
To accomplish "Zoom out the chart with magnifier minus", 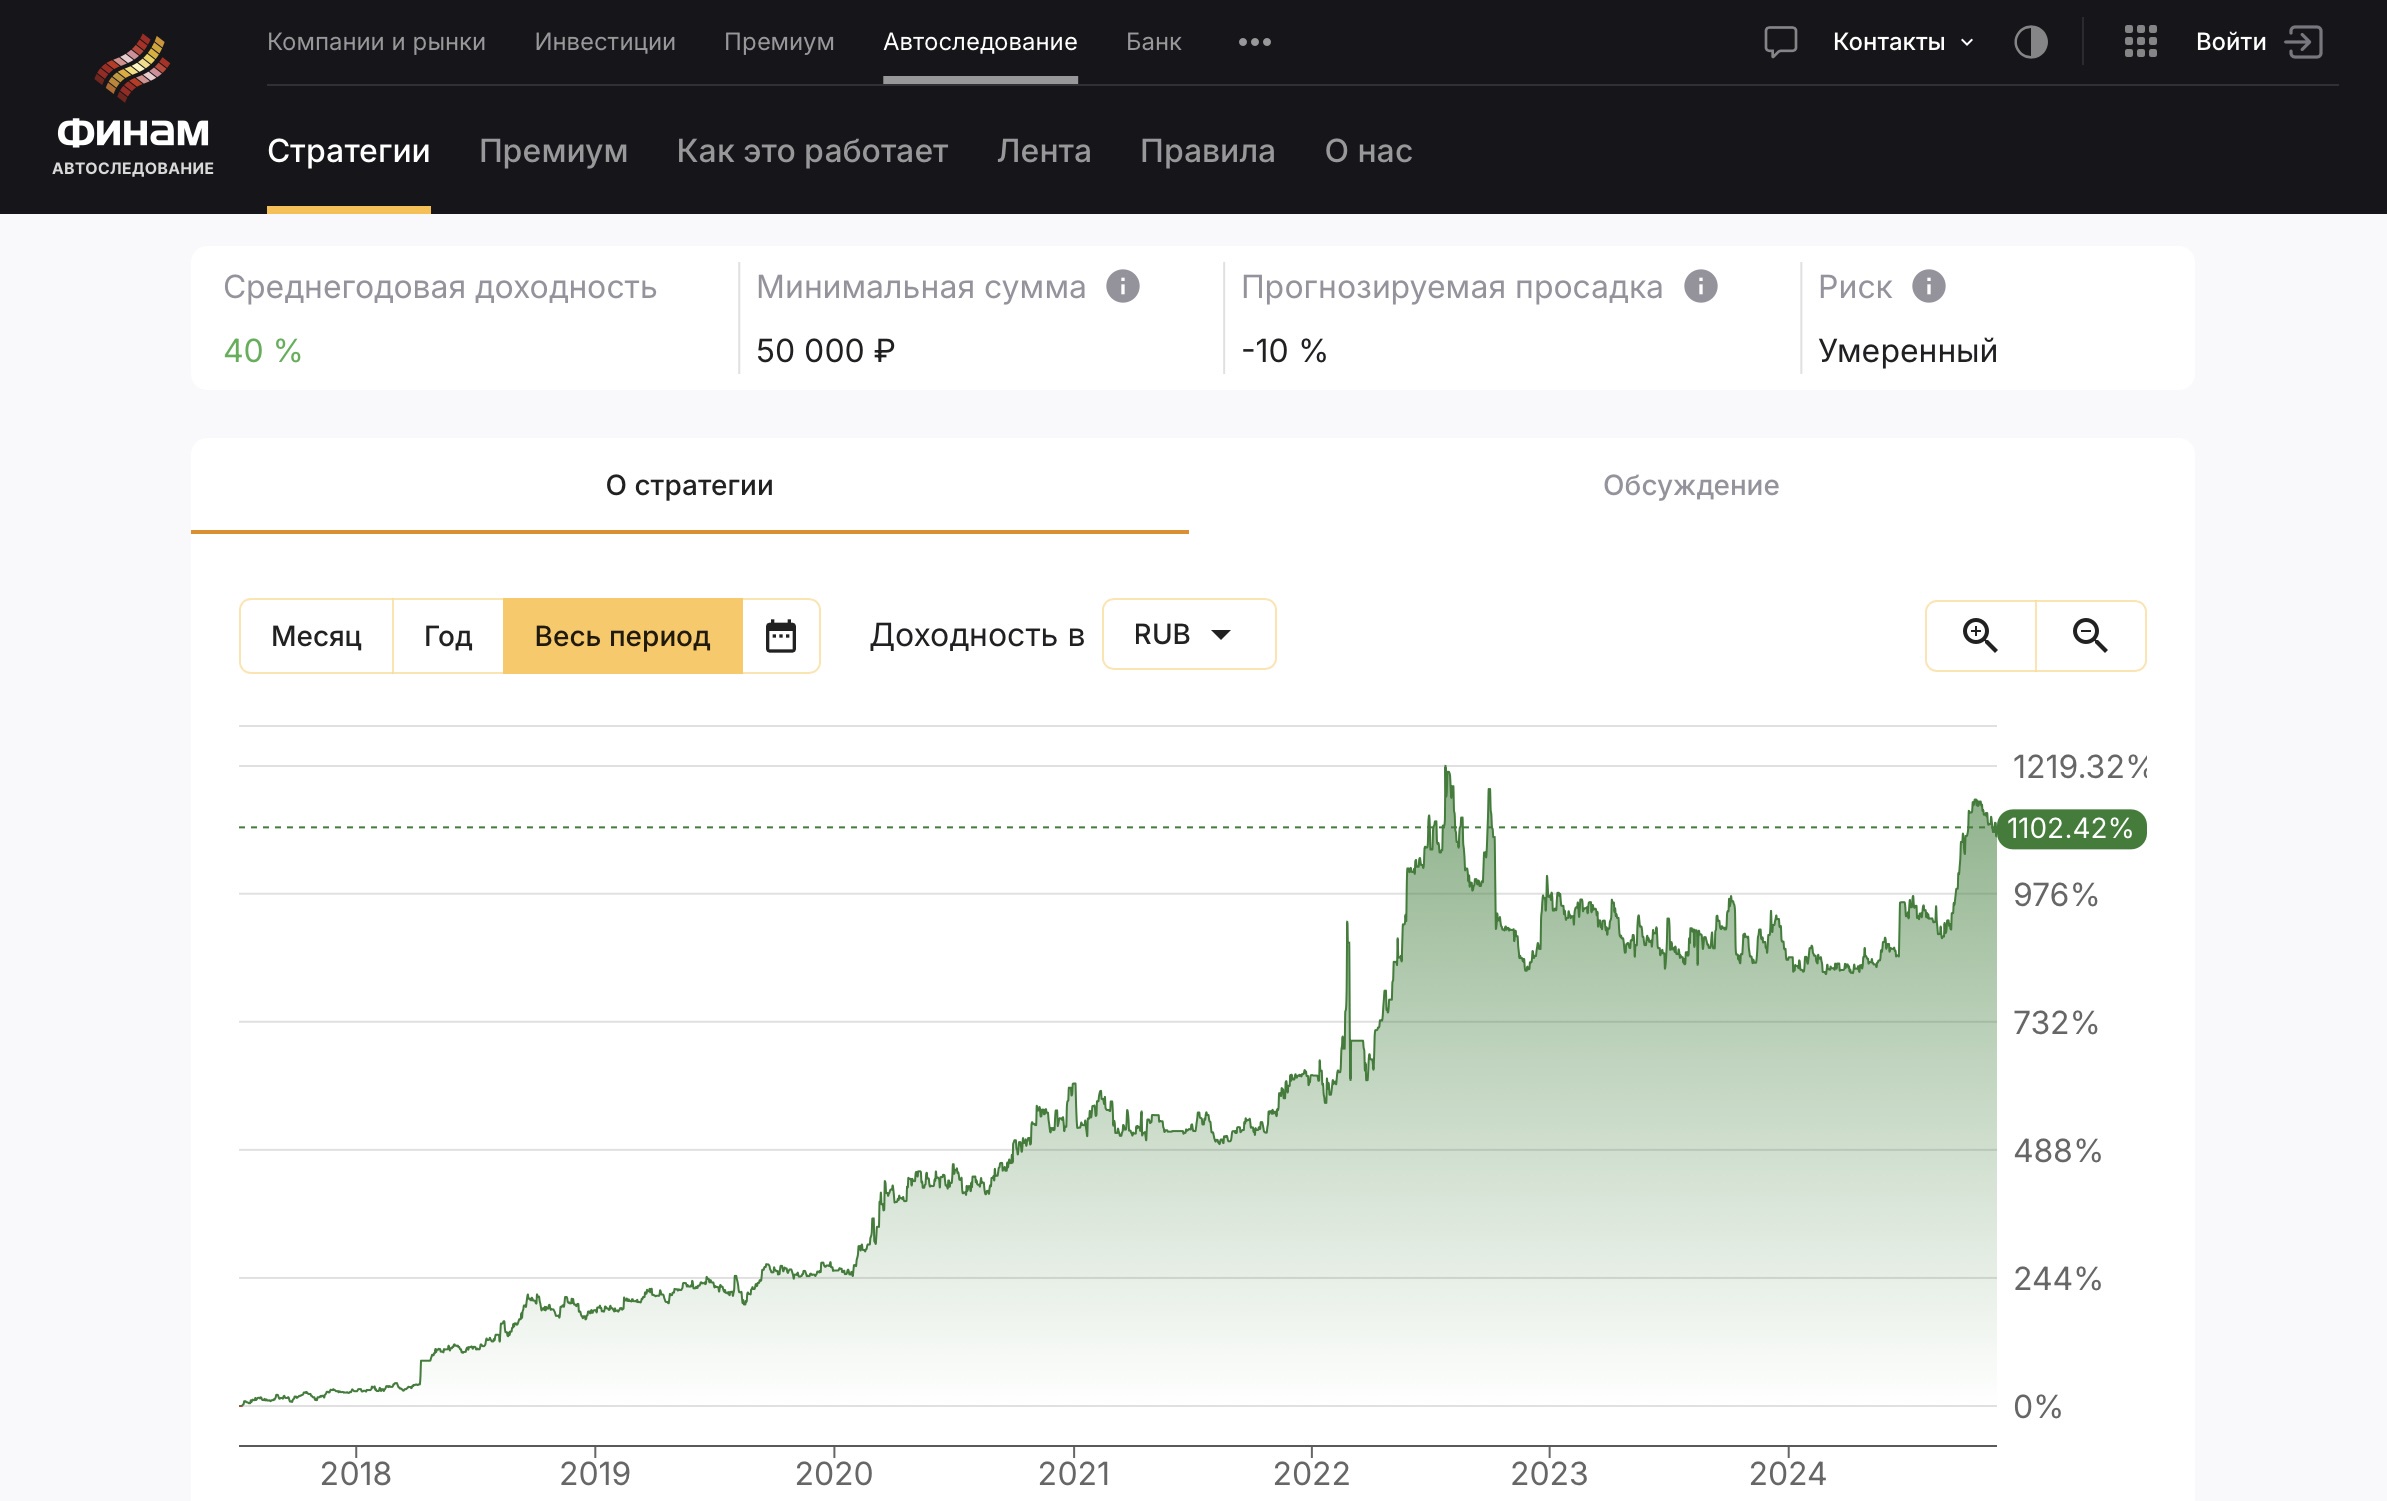I will (x=2090, y=636).
